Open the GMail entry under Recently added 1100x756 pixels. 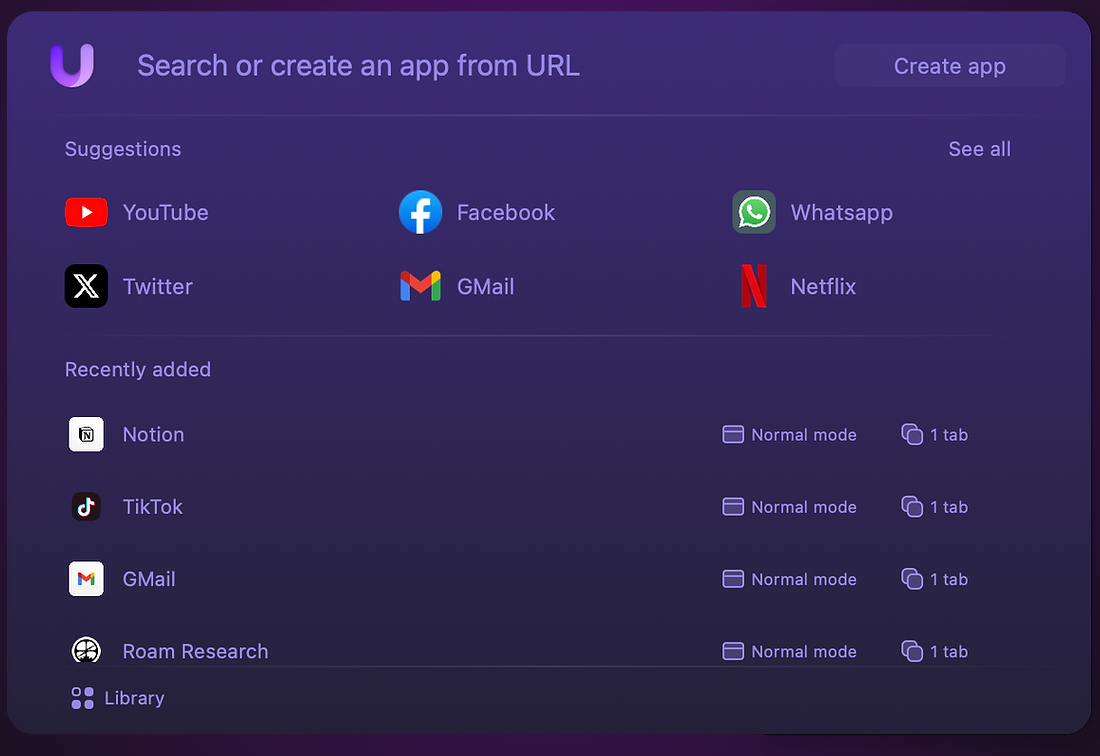148,579
